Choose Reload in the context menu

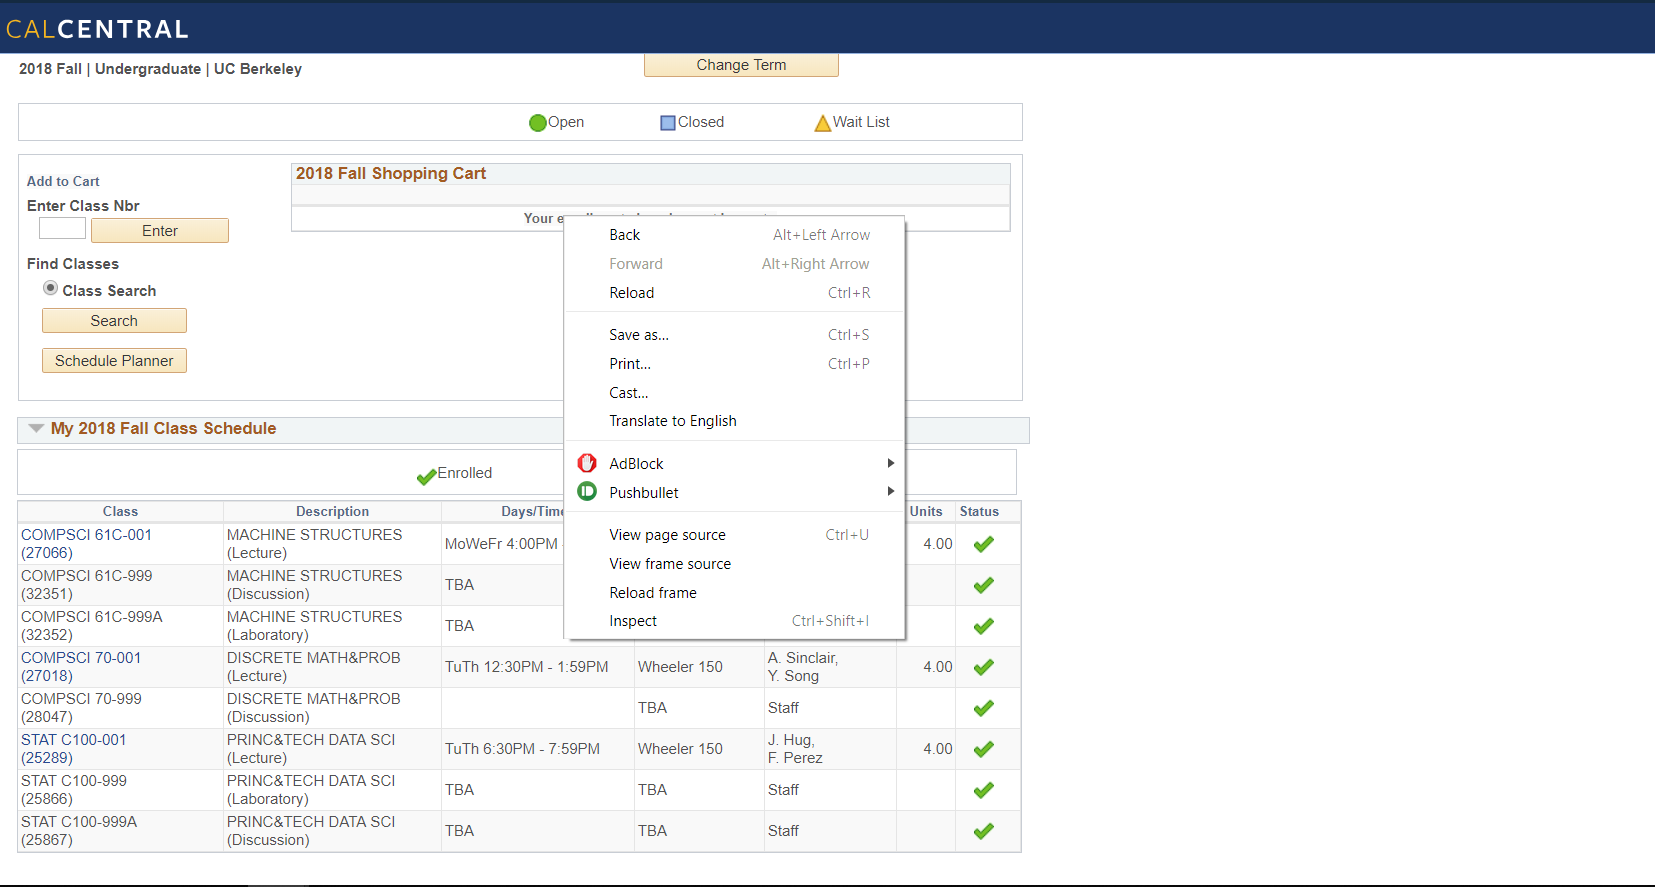pos(735,293)
